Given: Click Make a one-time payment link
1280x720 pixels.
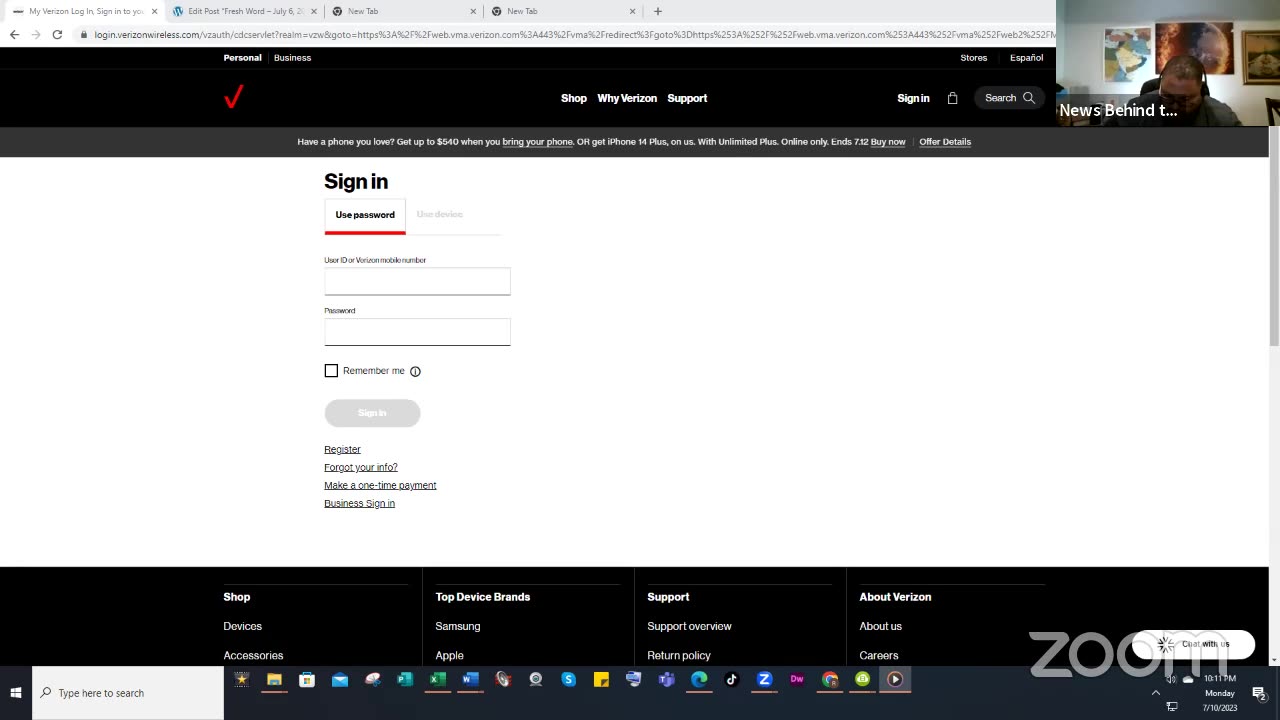Looking at the screenshot, I should coord(380,485).
